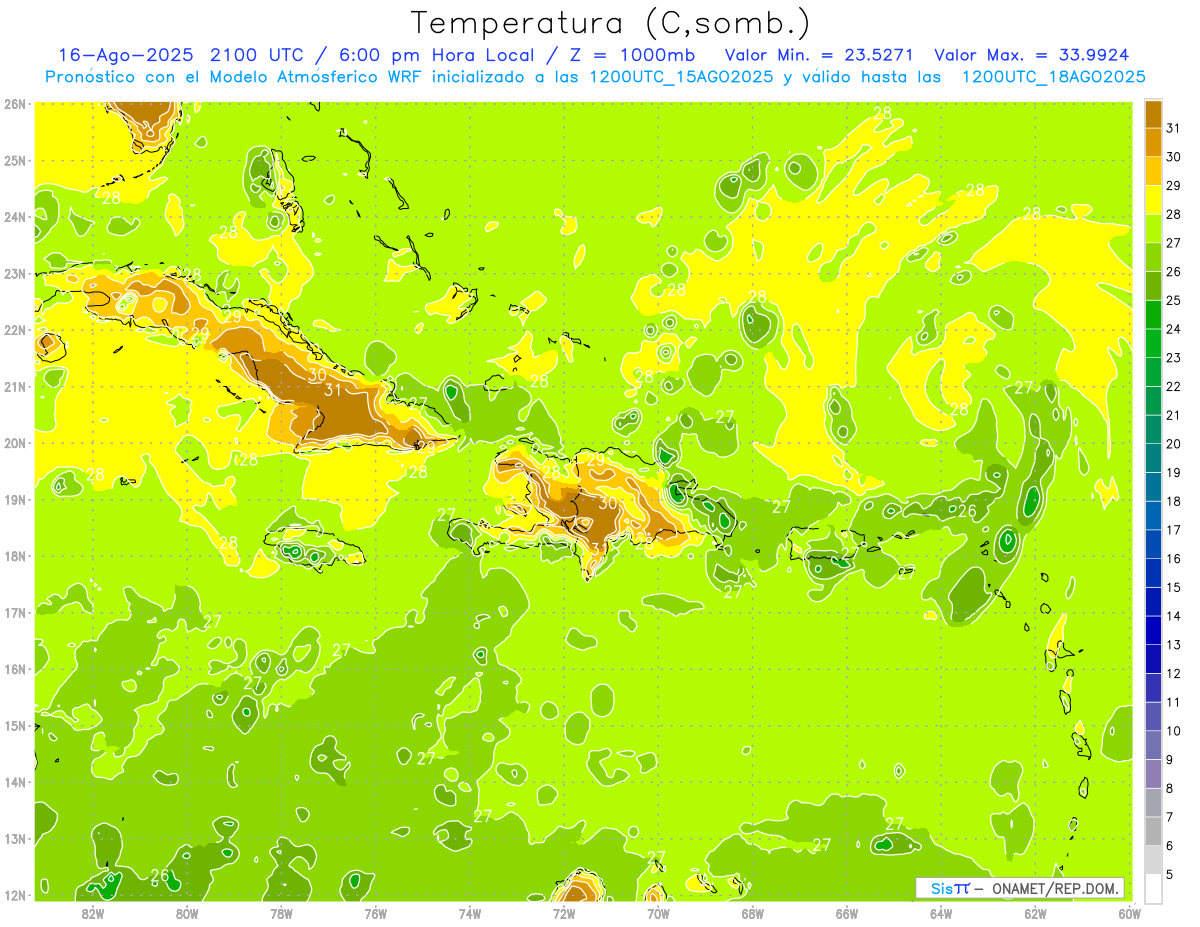Viewport: 1200px width, 927px height.
Task: Click the 'Valor Max. = 33.9924' value
Action: pyautogui.click(x=1032, y=55)
